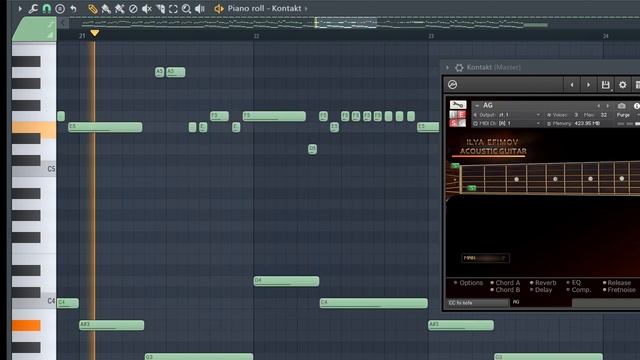
Task: Click the AG instrument name
Action: pyautogui.click(x=488, y=105)
